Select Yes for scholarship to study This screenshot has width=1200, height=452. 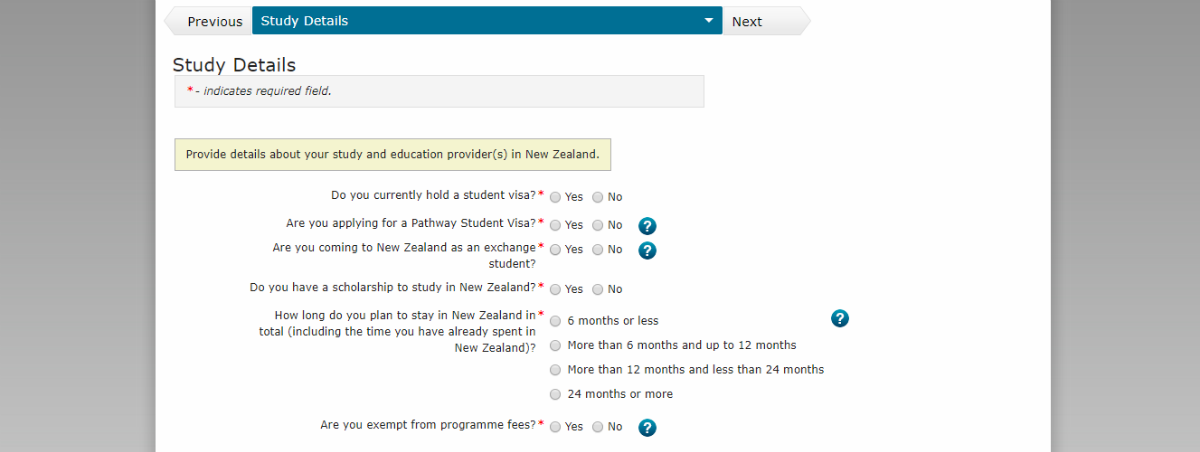tap(556, 289)
